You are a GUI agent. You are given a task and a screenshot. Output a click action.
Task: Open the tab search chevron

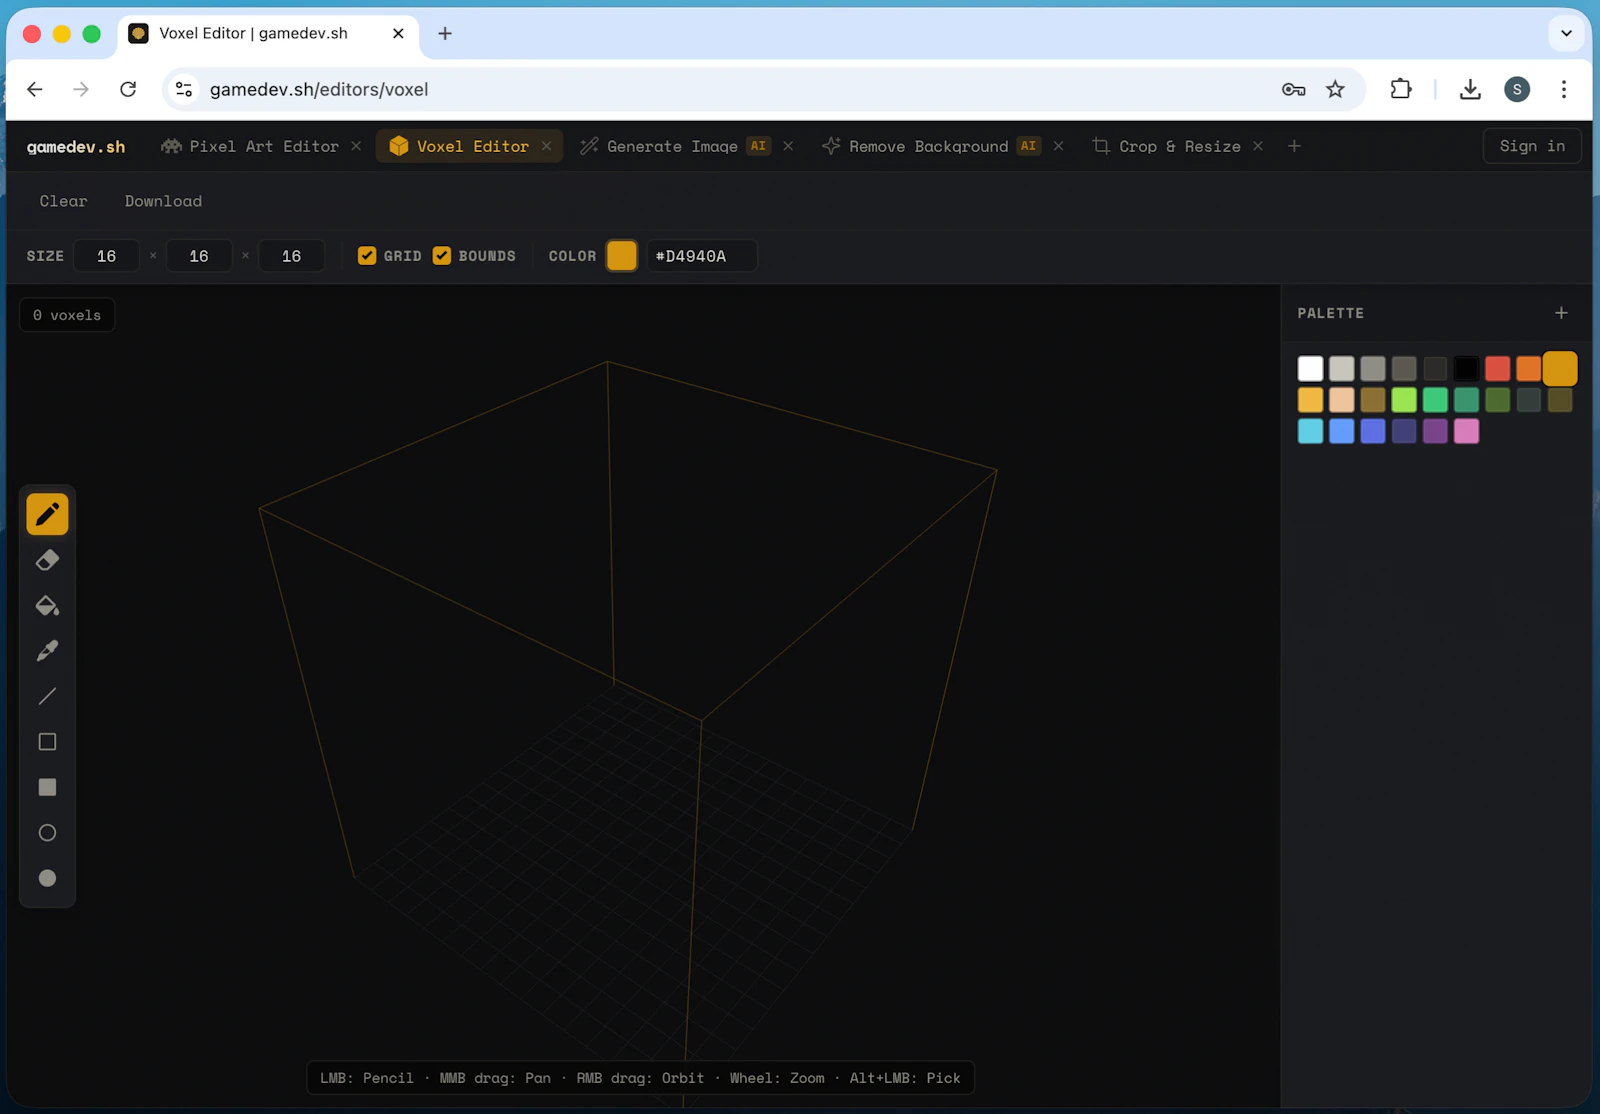coord(1565,33)
